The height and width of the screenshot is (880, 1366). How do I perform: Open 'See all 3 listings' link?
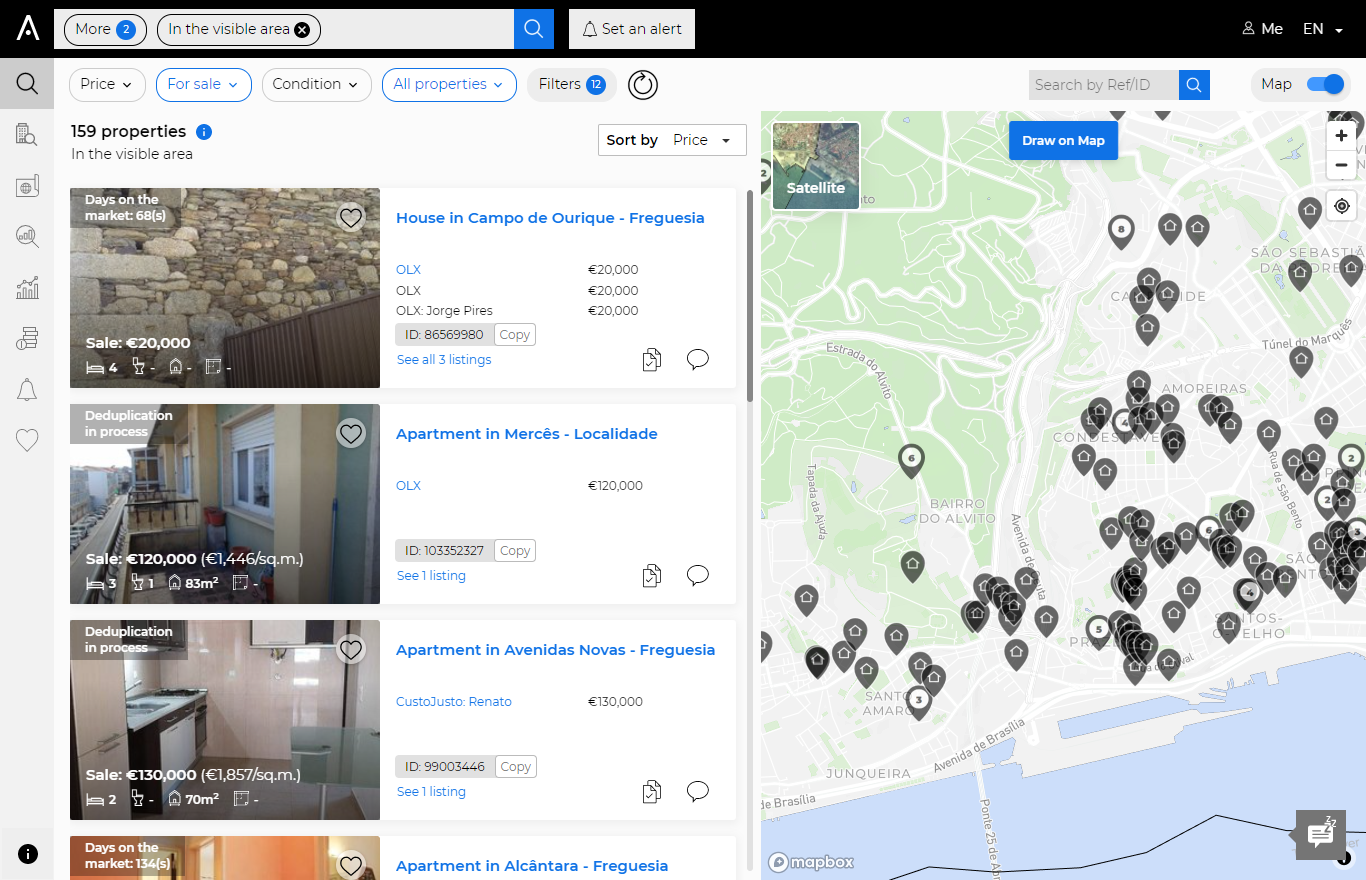(444, 360)
